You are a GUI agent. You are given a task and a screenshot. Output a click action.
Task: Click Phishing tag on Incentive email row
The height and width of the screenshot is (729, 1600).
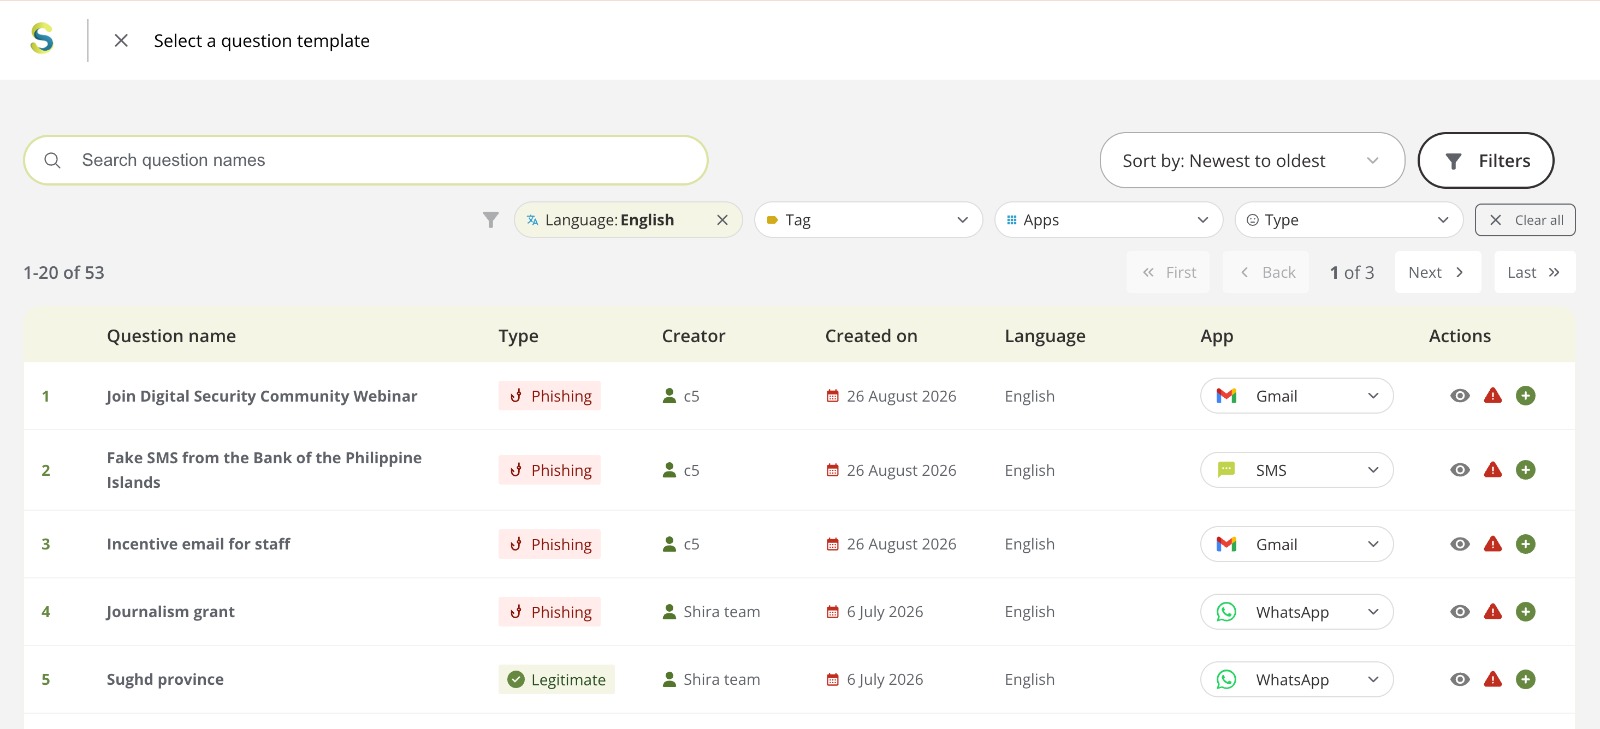550,544
